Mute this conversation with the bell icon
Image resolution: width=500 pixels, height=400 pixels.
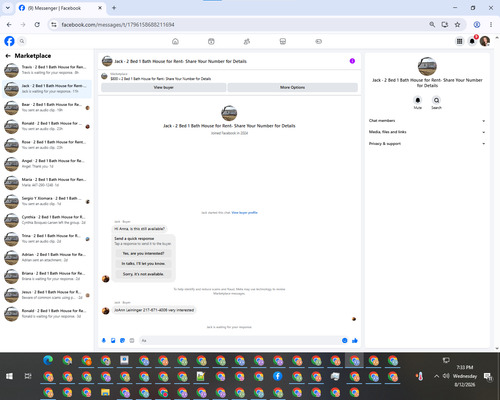click(x=418, y=100)
